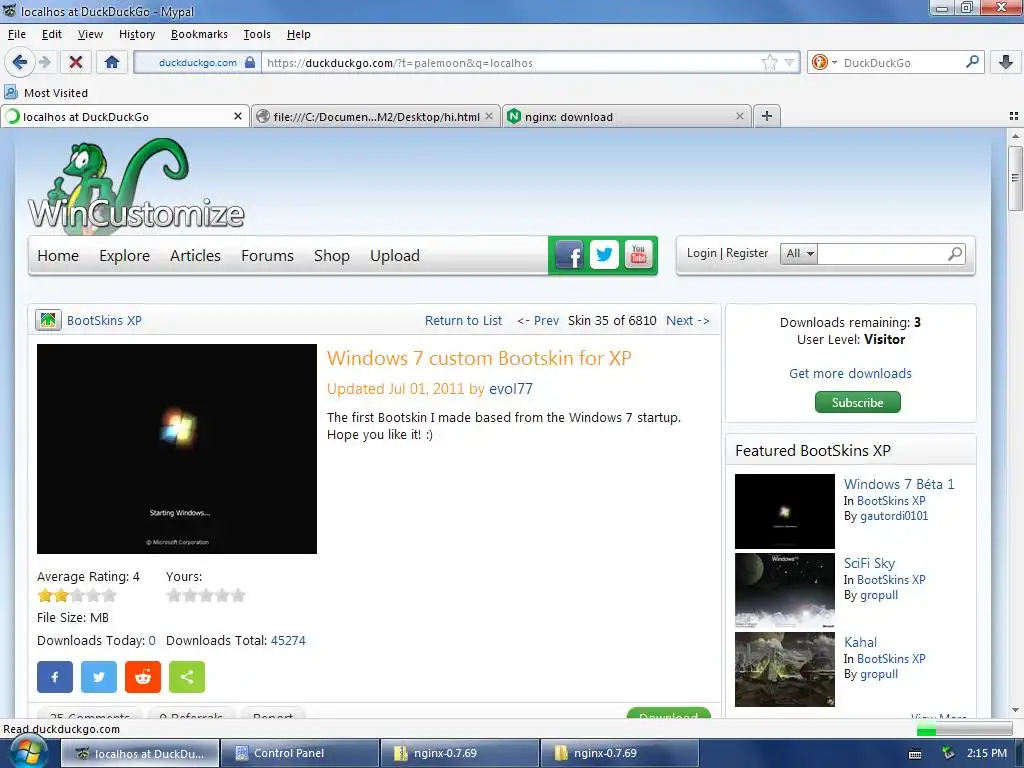The image size is (1024, 768).
Task: Go to Next skin link
Action: [688, 321]
